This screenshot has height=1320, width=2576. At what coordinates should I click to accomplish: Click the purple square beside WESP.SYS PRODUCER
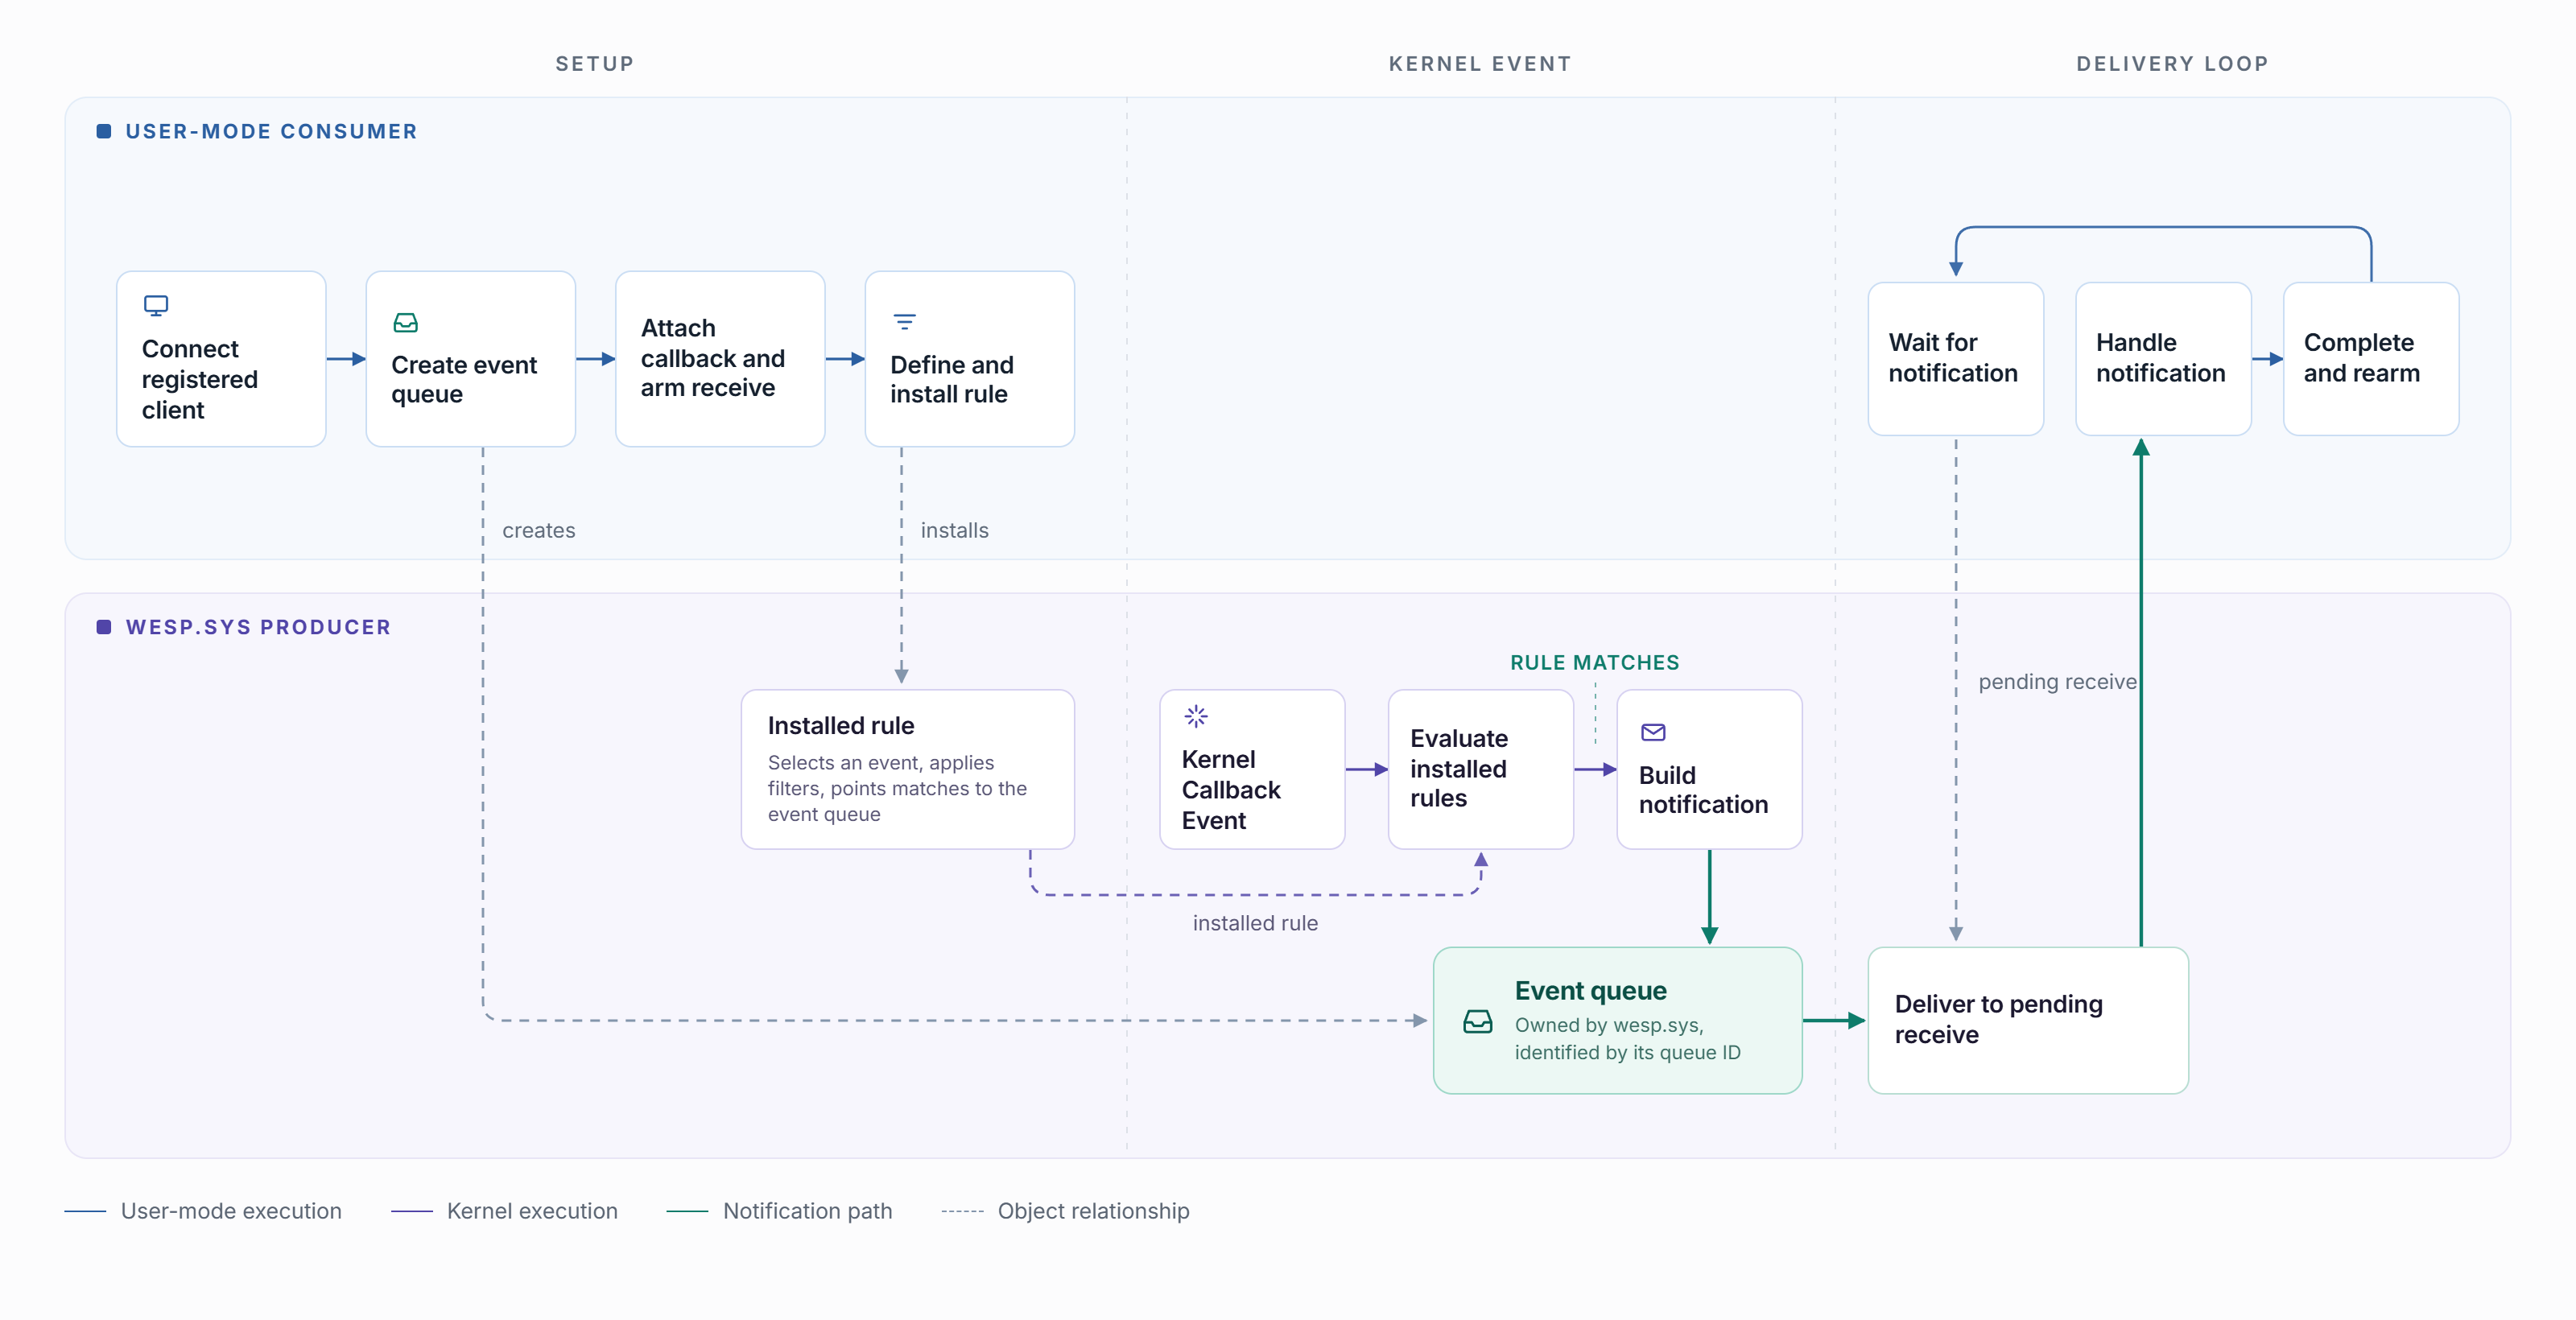(103, 627)
